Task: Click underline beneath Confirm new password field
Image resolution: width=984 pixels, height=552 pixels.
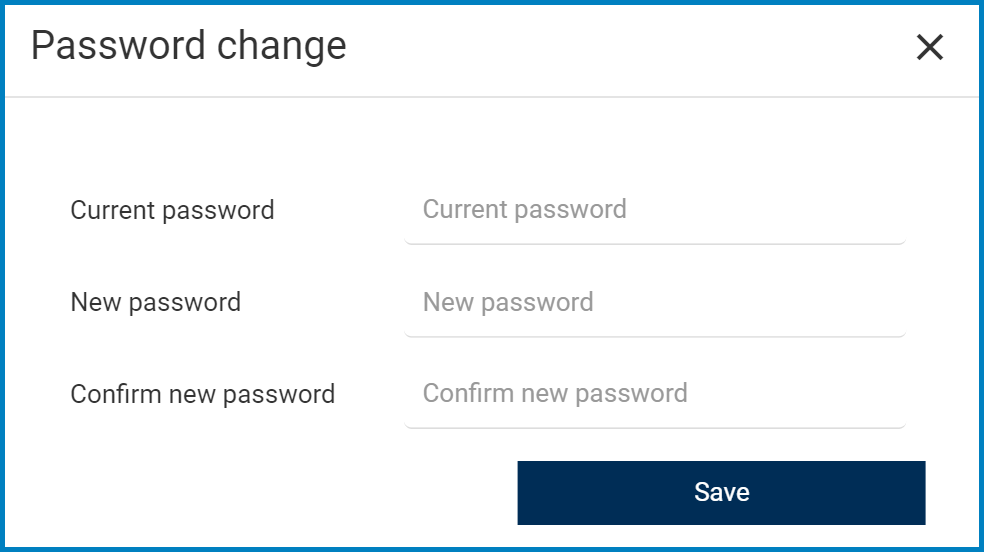Action: point(654,427)
